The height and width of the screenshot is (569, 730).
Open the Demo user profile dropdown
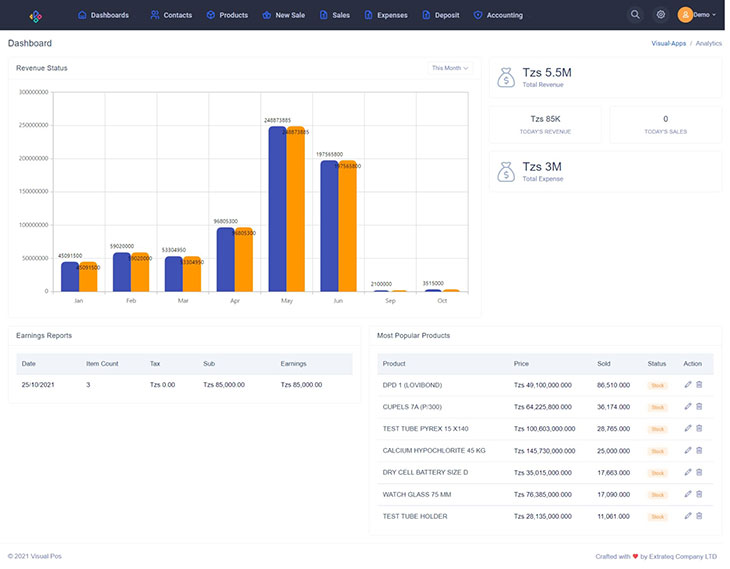[x=697, y=15]
